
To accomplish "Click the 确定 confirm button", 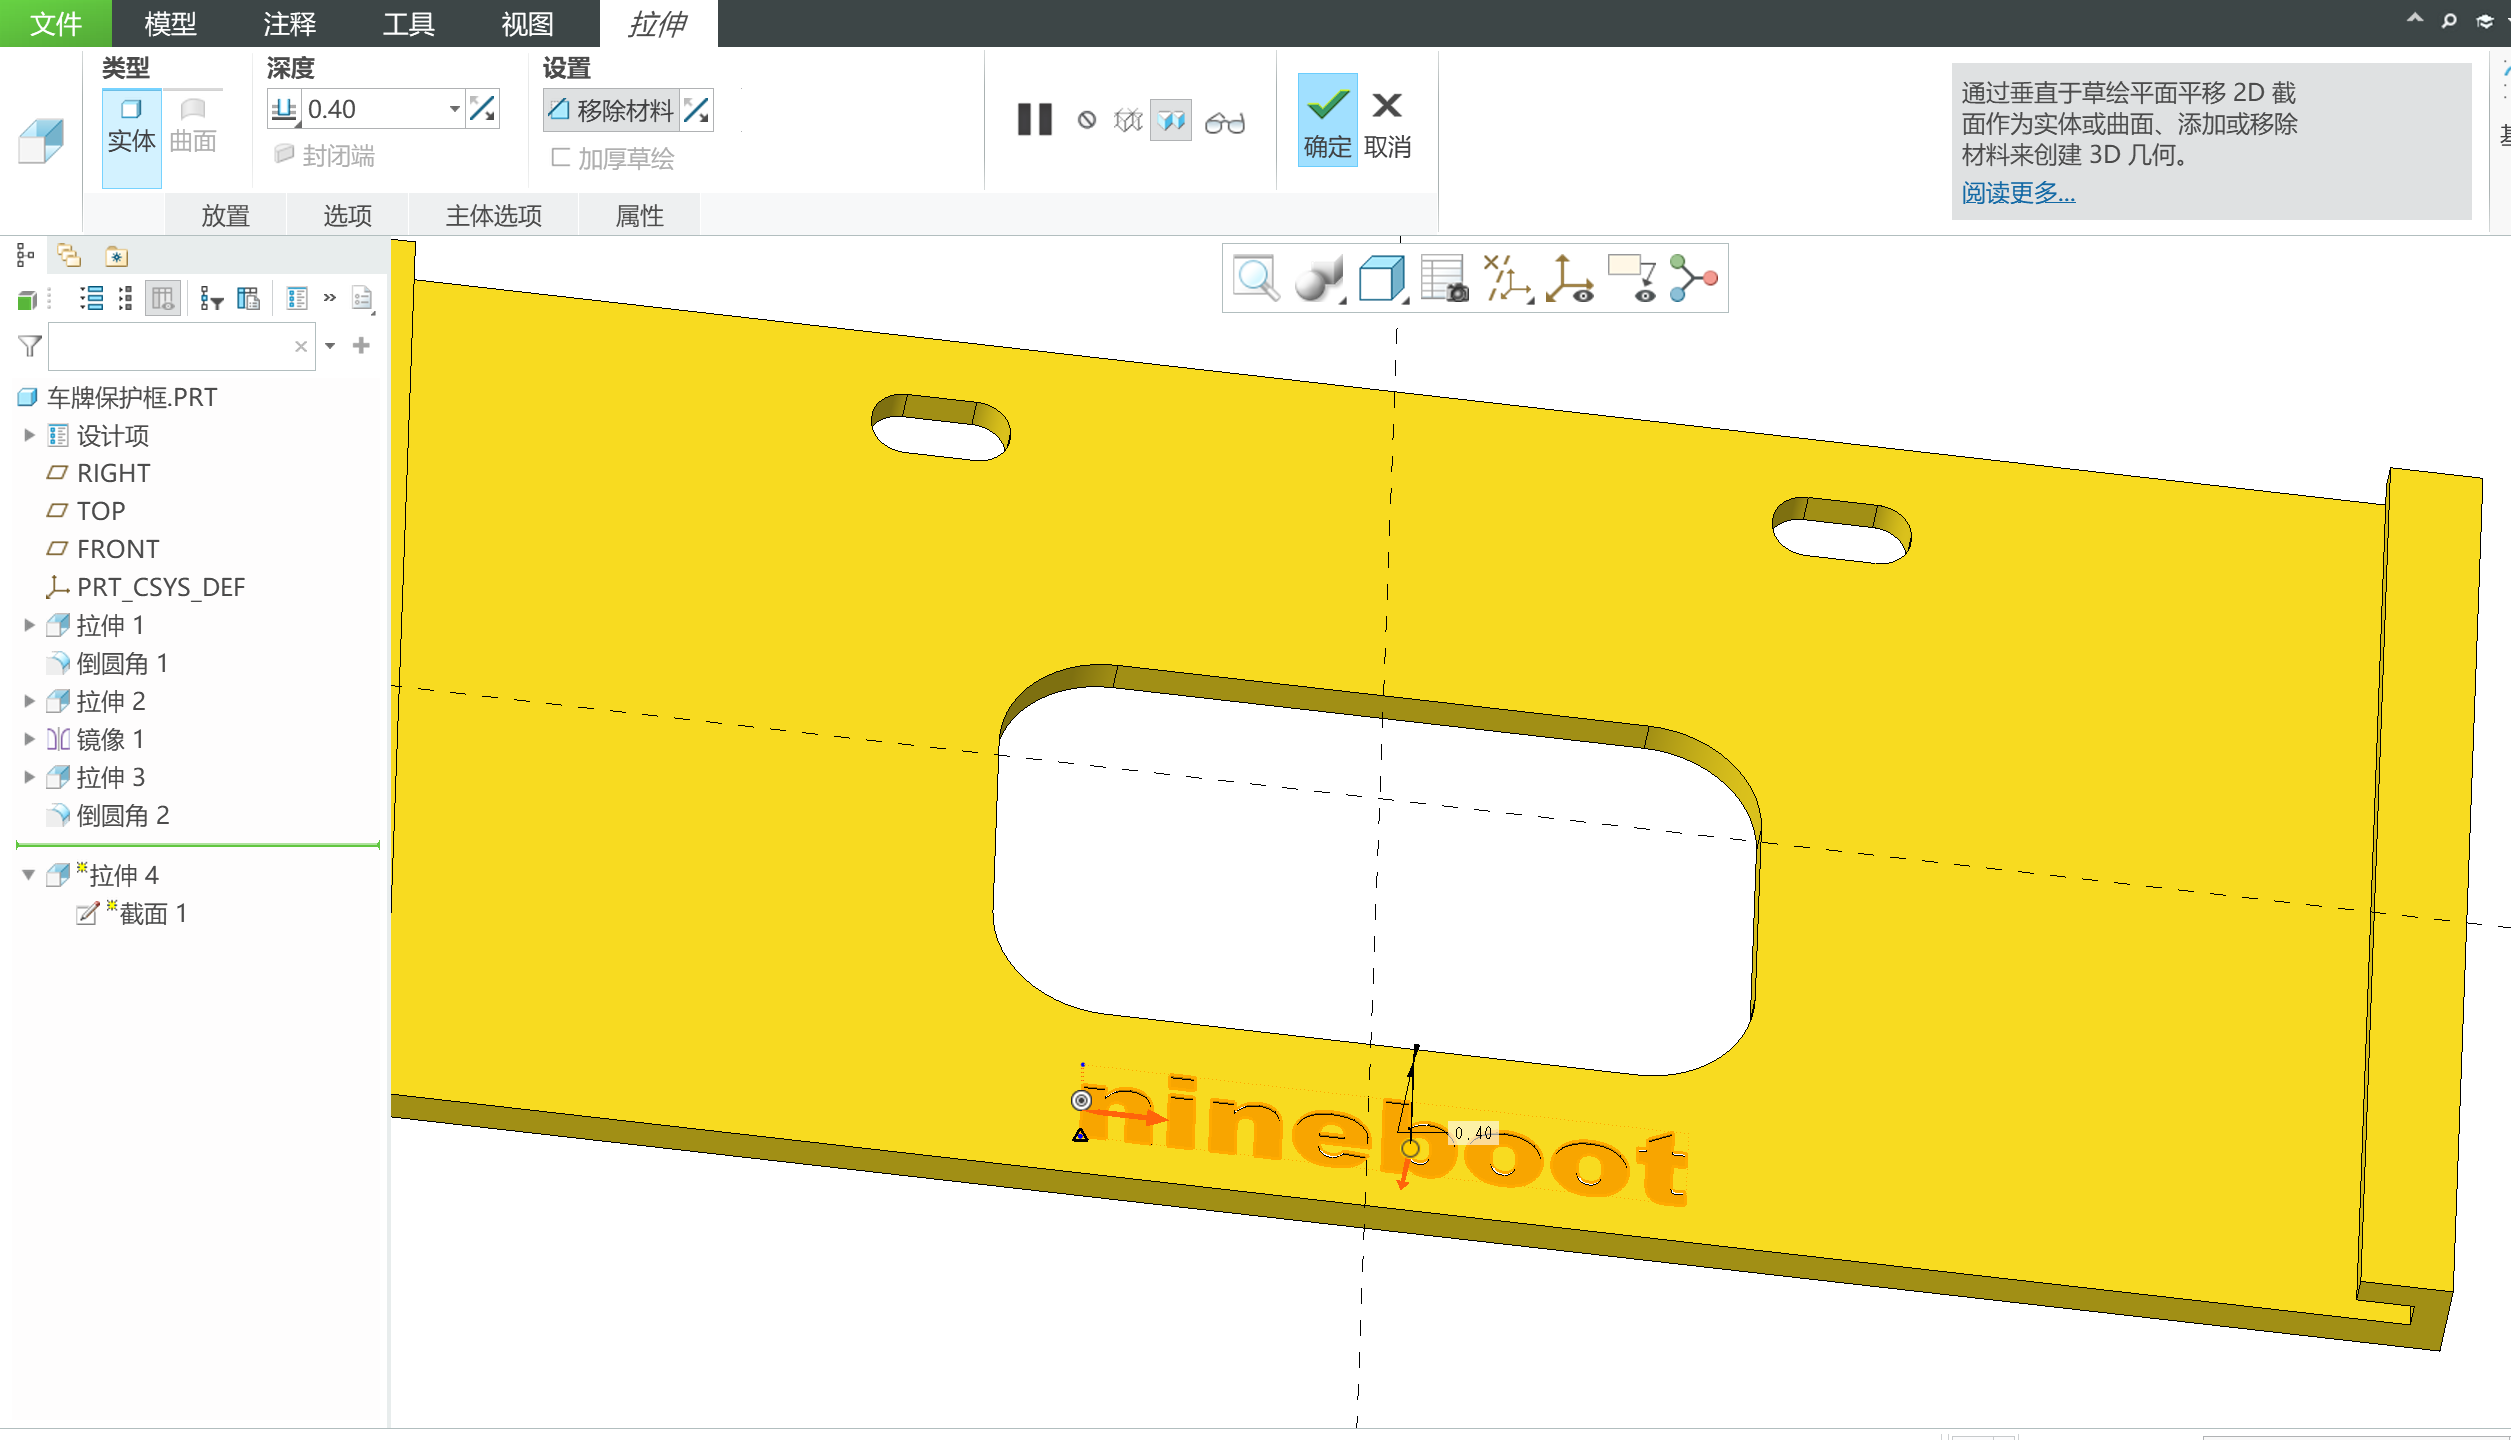I will click(x=1327, y=121).
